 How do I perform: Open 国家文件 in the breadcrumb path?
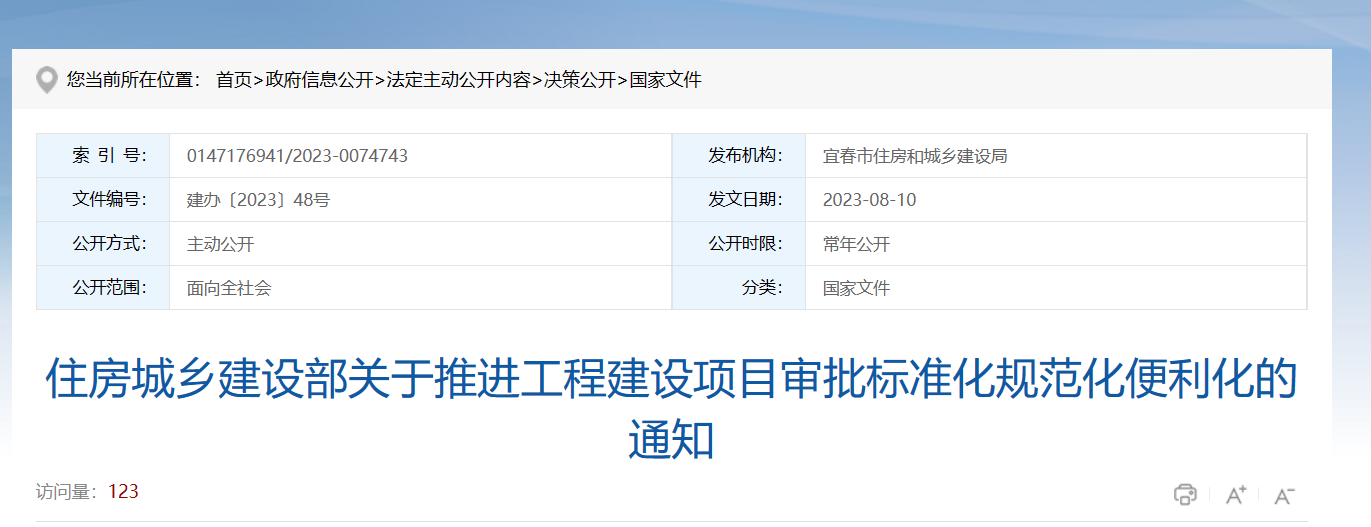[x=666, y=80]
